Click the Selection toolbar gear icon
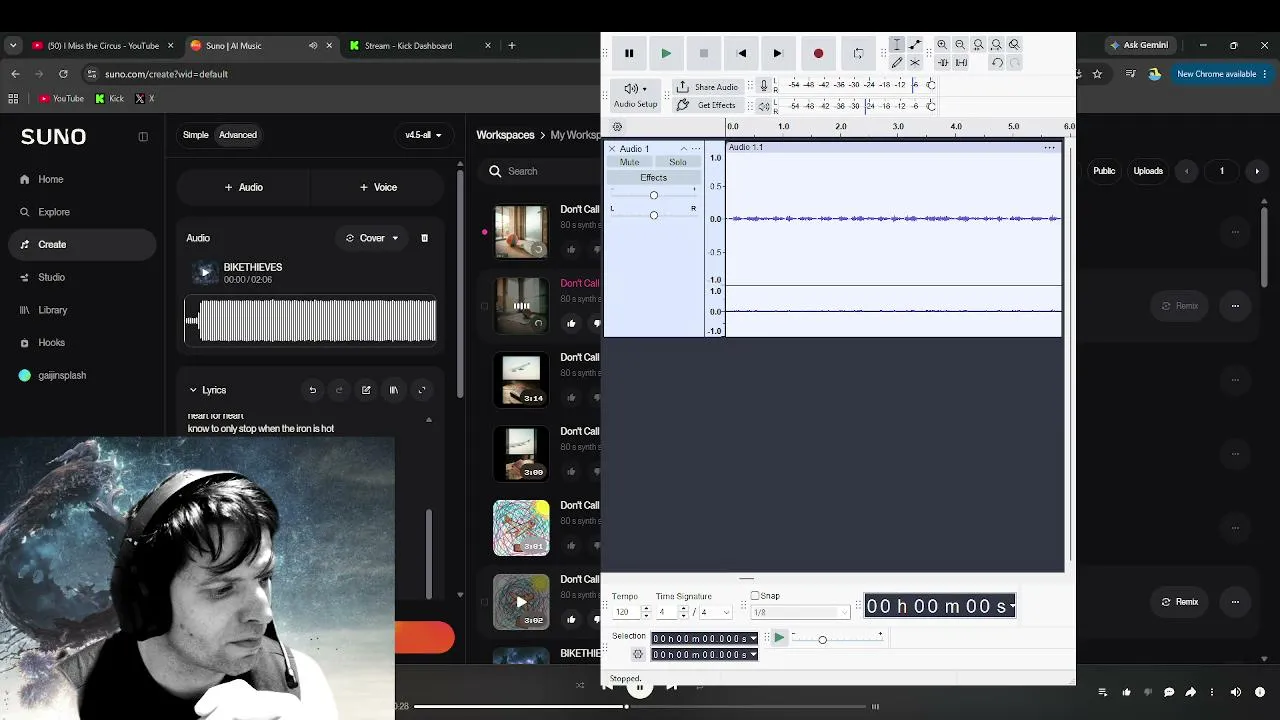 click(637, 655)
